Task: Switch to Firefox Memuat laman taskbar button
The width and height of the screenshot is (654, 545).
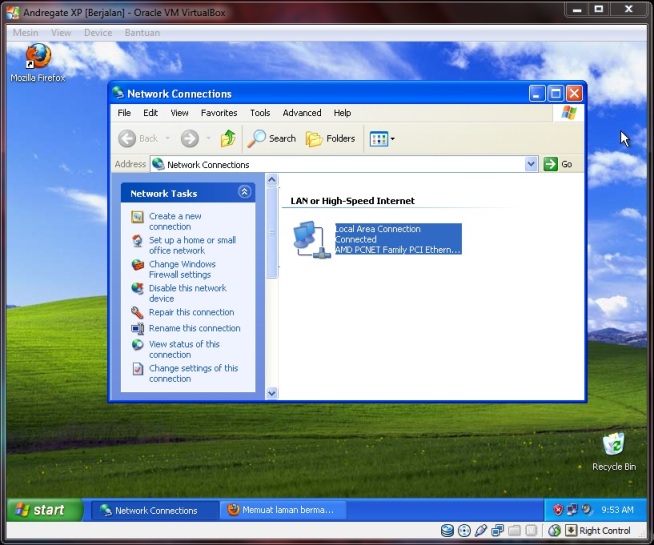Action: coord(283,510)
